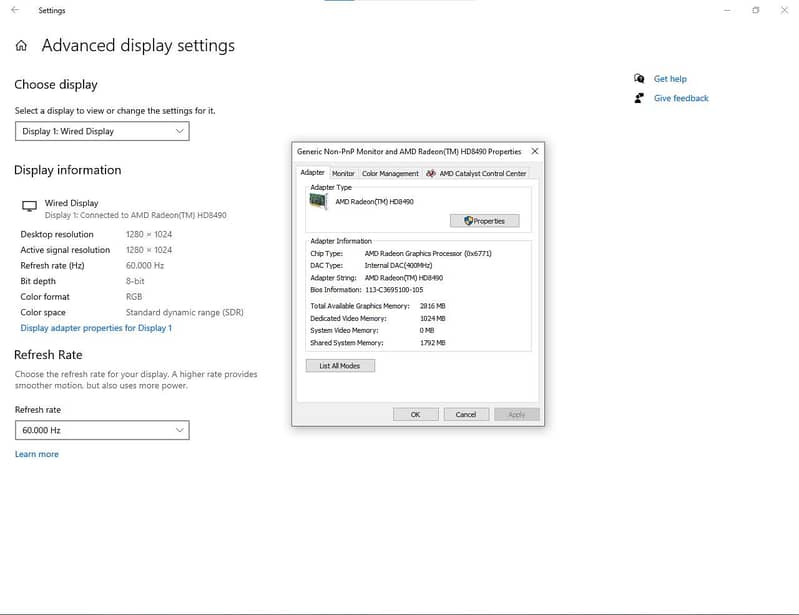Close the Settings window
This screenshot has width=799, height=615.
coord(784,10)
